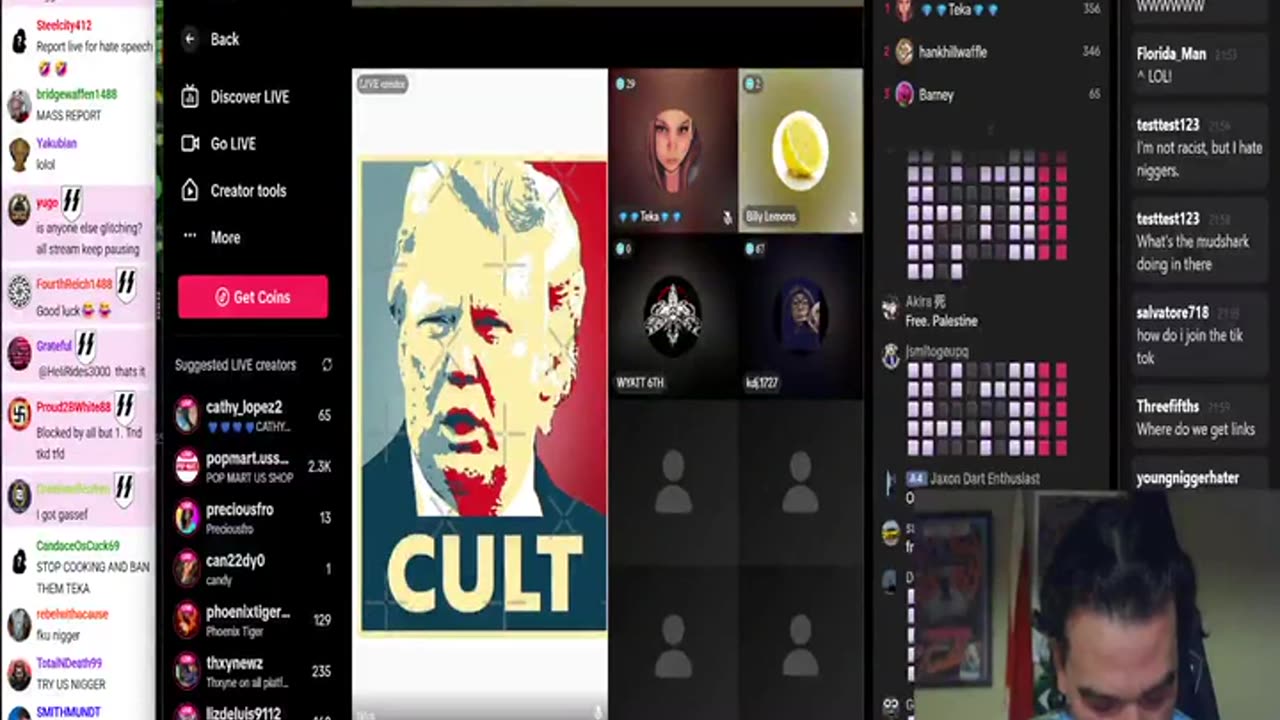The width and height of the screenshot is (1280, 720).
Task: Click empty guest seat below WYATT 6TH
Action: tap(673, 482)
